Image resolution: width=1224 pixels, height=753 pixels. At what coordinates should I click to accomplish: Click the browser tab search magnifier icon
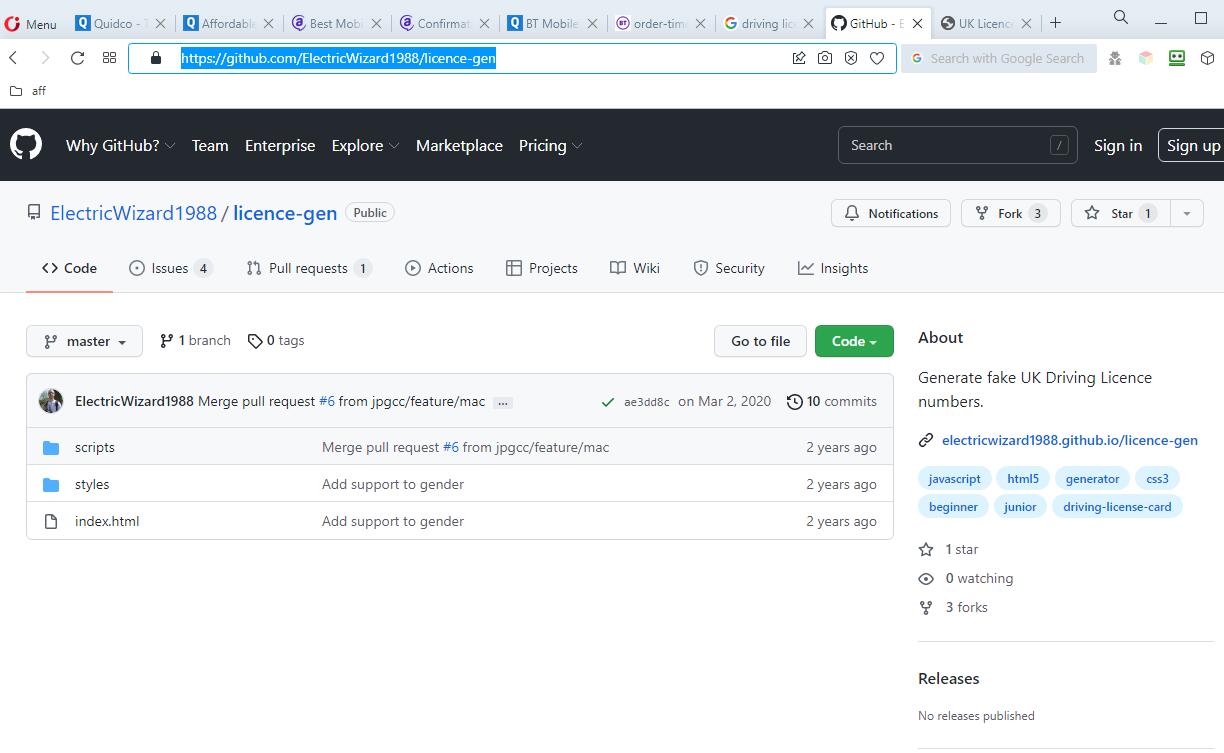(1121, 17)
